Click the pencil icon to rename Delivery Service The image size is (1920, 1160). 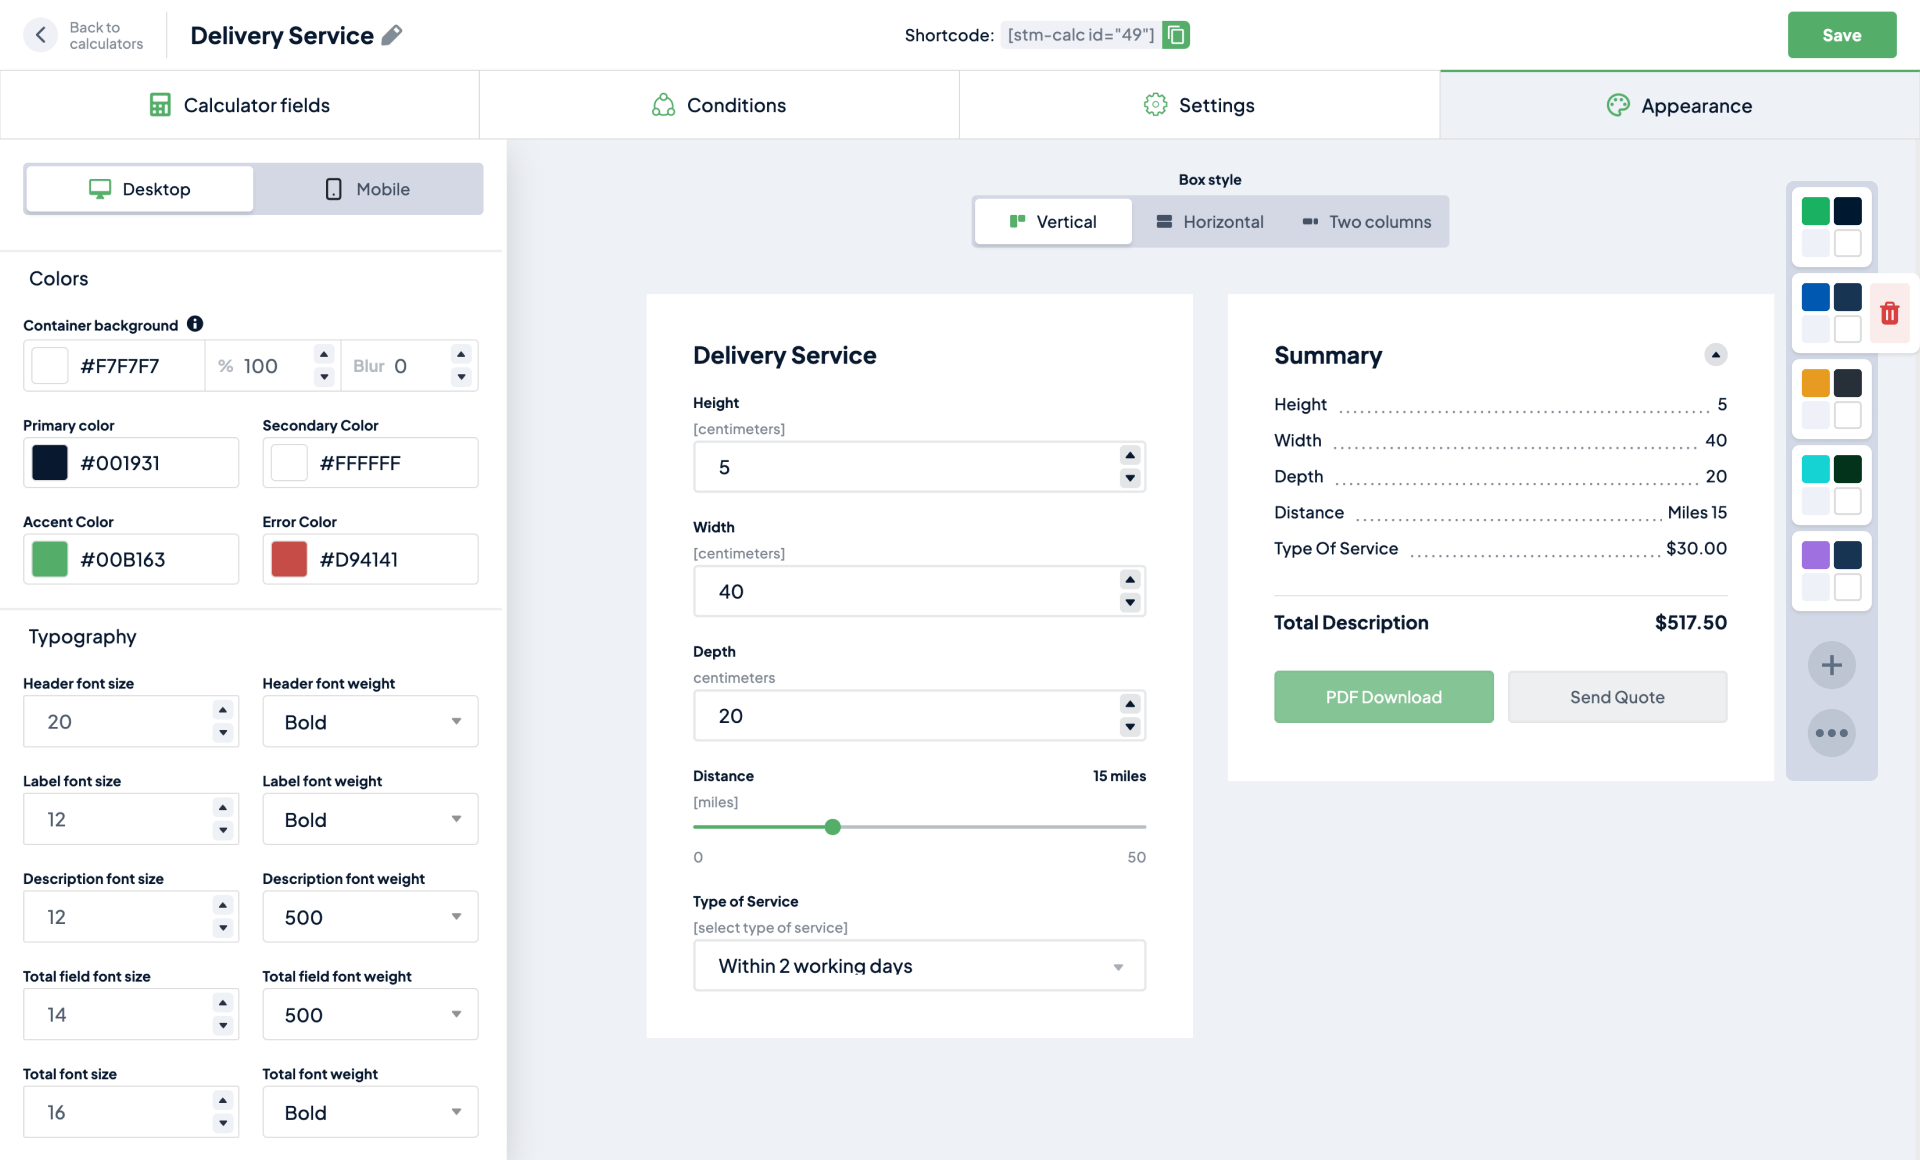tap(392, 35)
